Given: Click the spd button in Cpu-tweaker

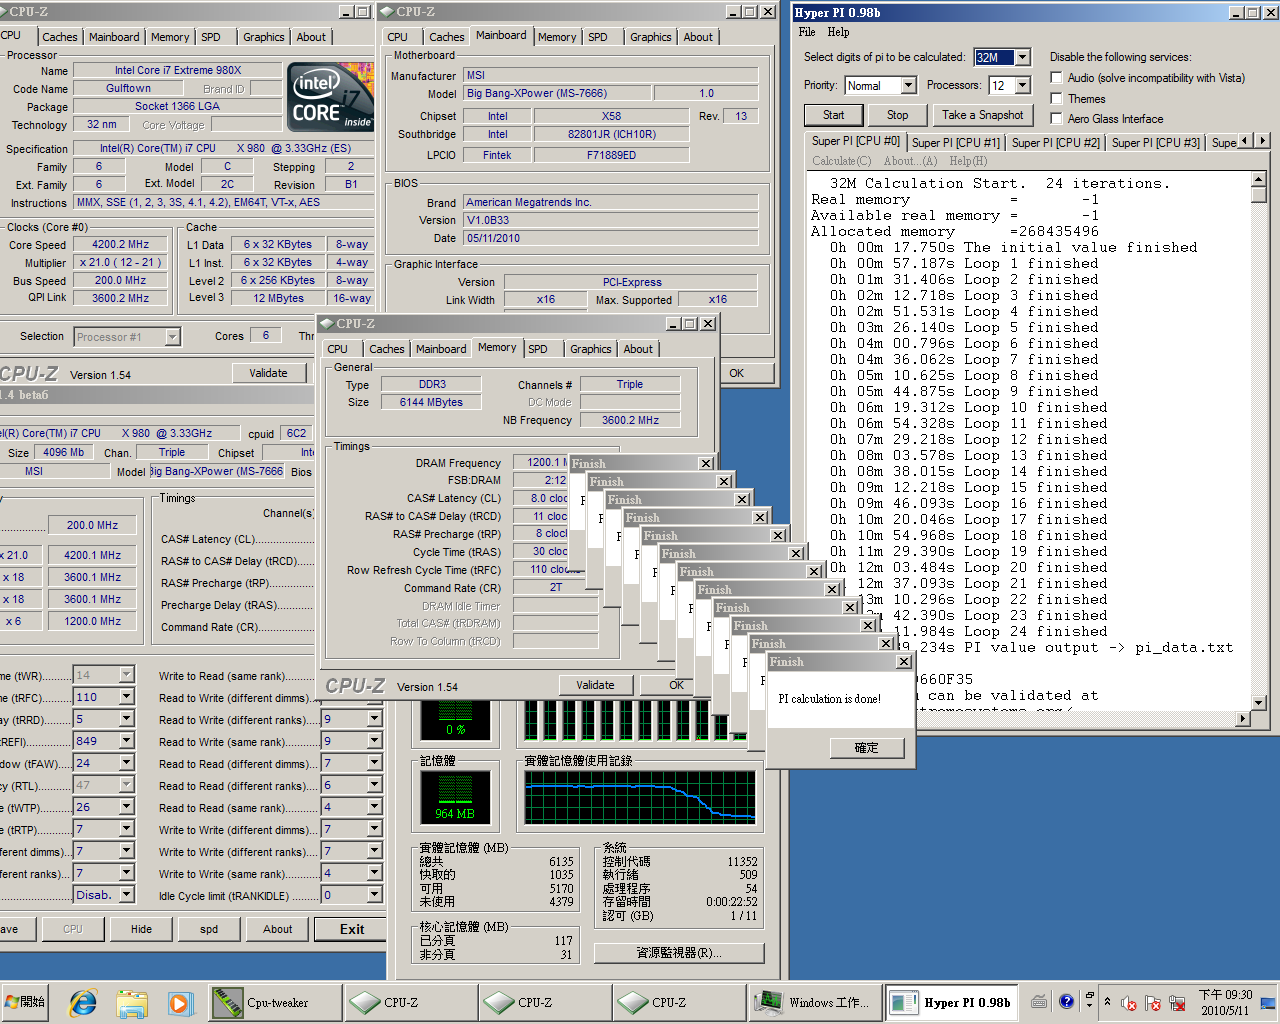Looking at the screenshot, I should coord(208,929).
